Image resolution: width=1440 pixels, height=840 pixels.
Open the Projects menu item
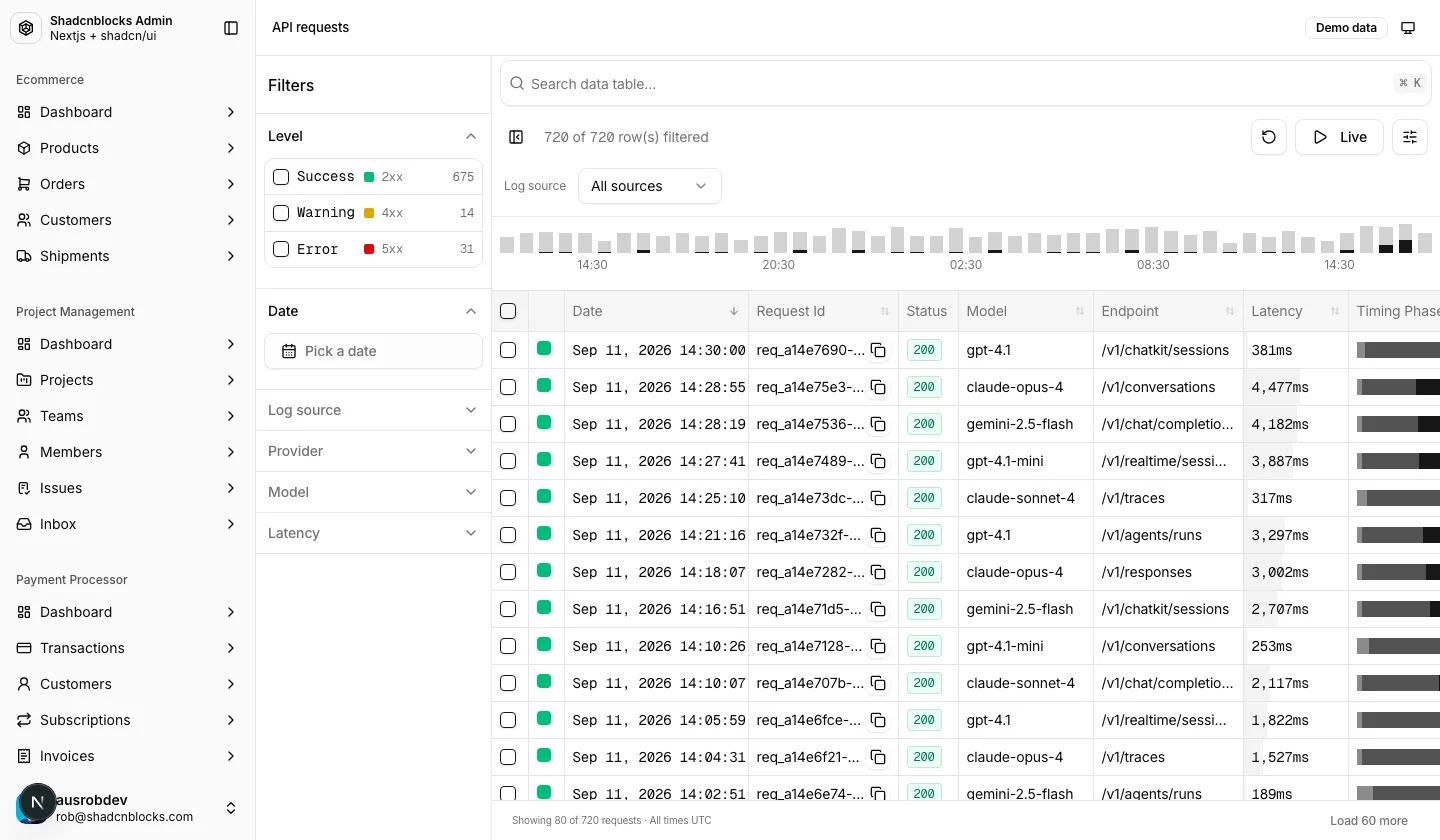point(128,380)
